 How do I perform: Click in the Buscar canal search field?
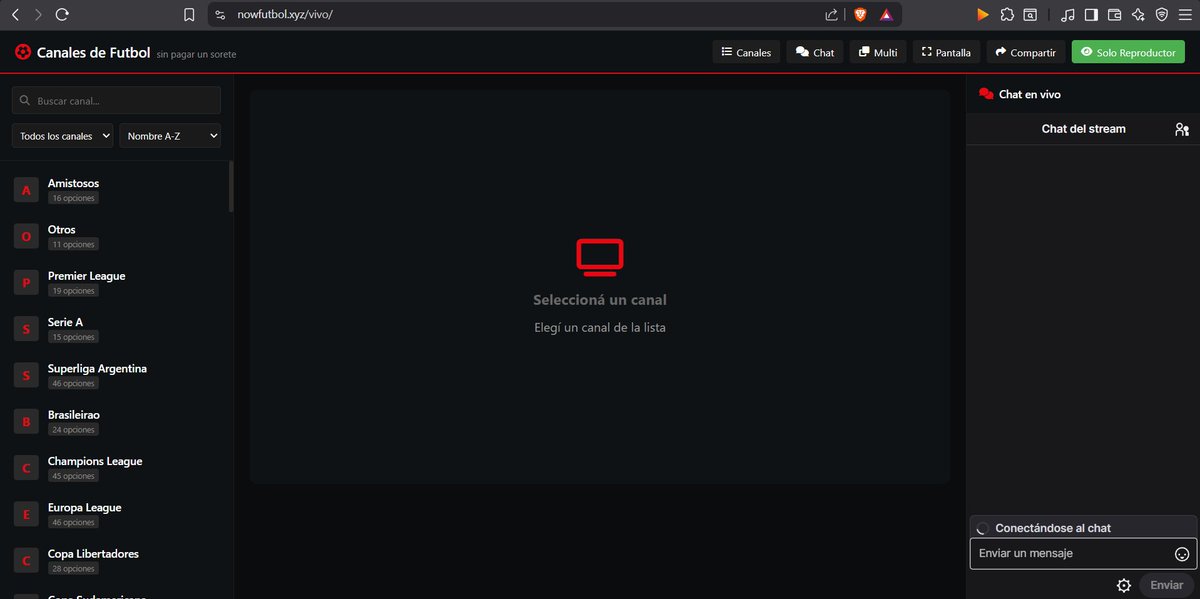tap(116, 100)
